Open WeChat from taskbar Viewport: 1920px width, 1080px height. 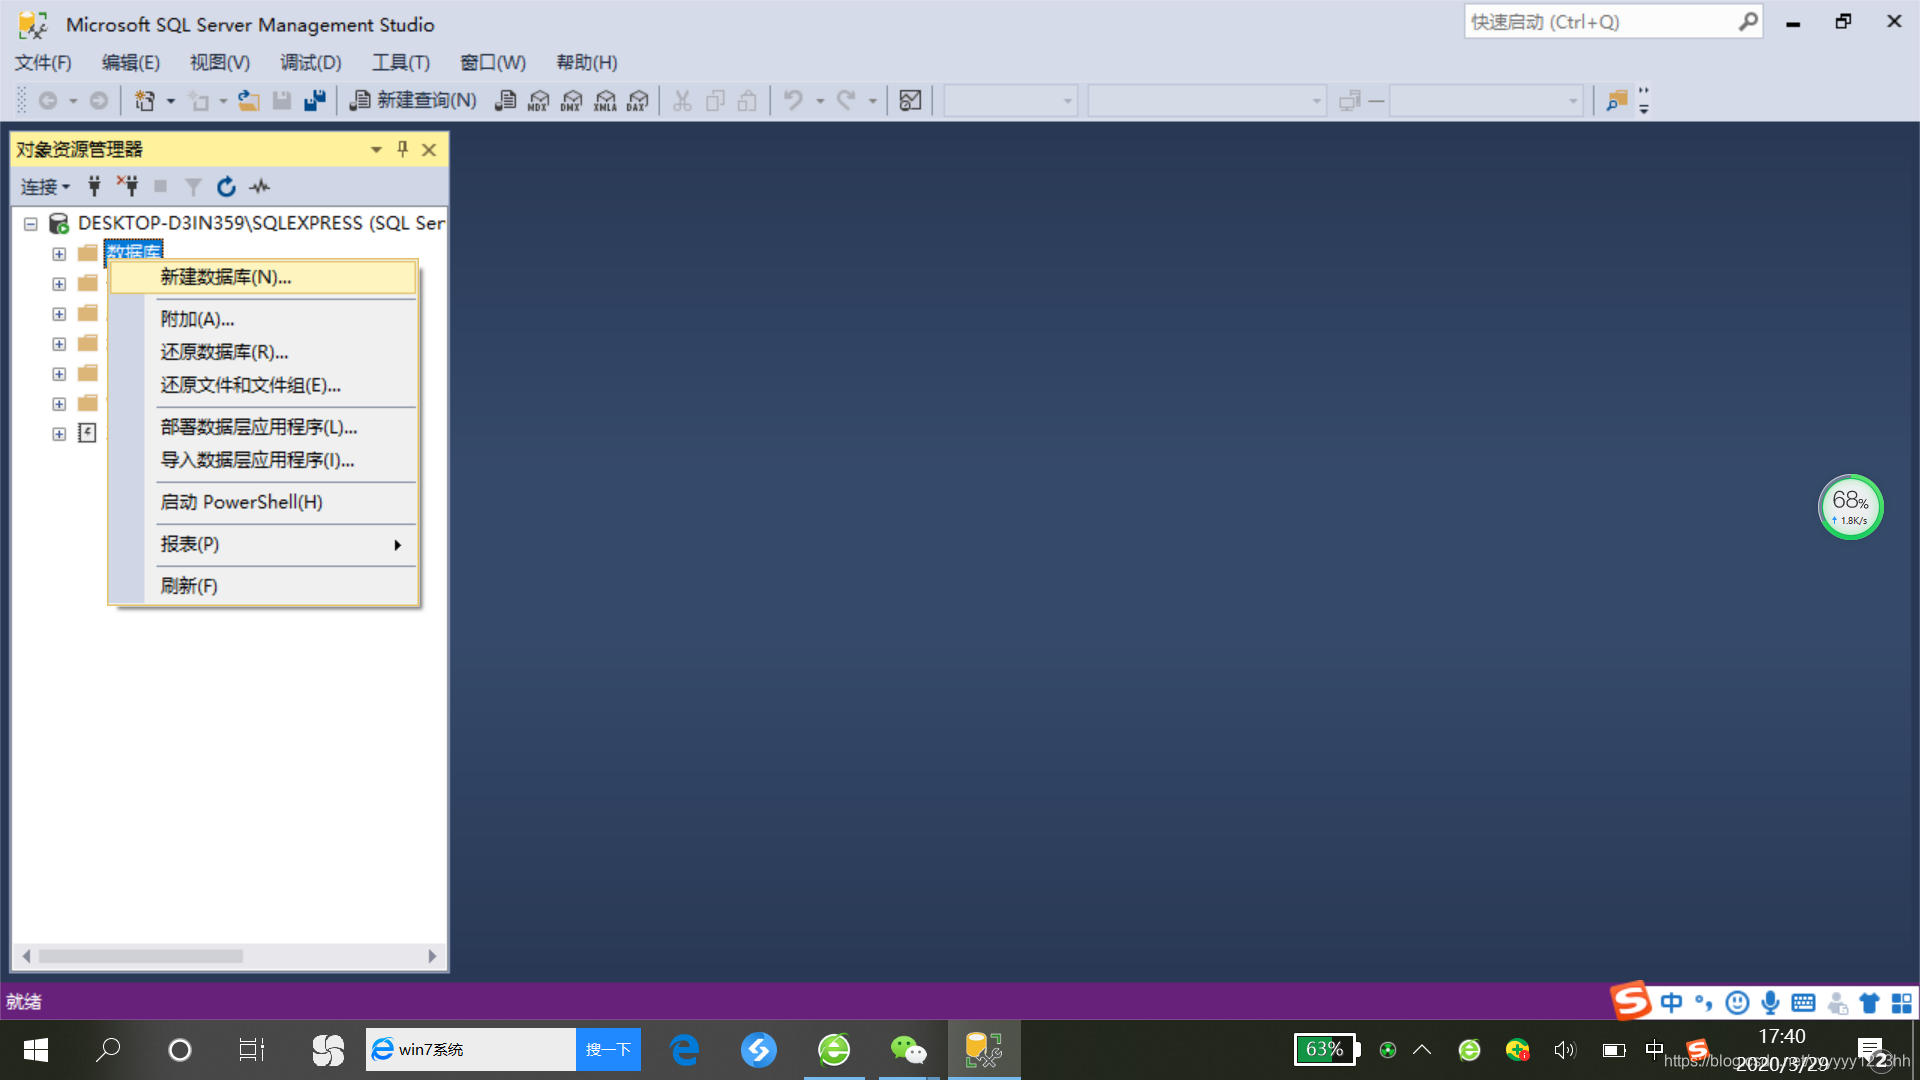pyautogui.click(x=908, y=1050)
